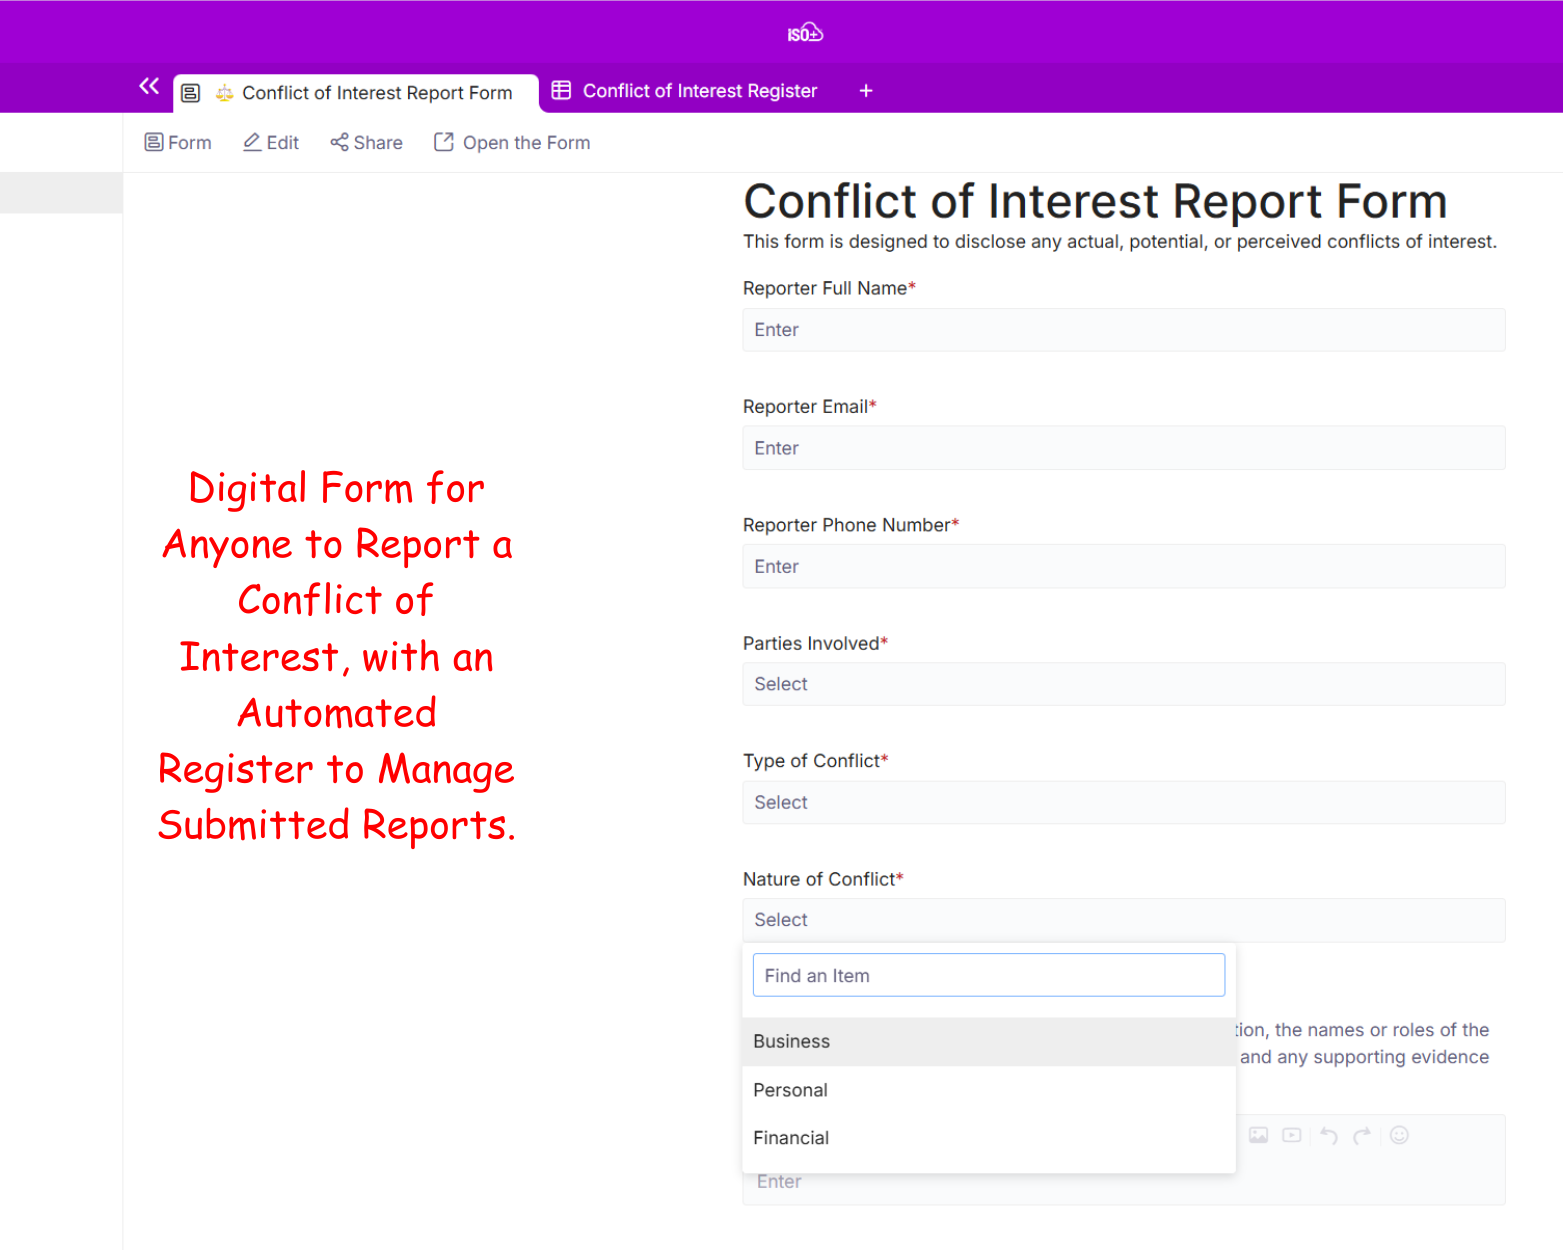
Task: Choose Business from the dropdown list
Action: pos(791,1041)
